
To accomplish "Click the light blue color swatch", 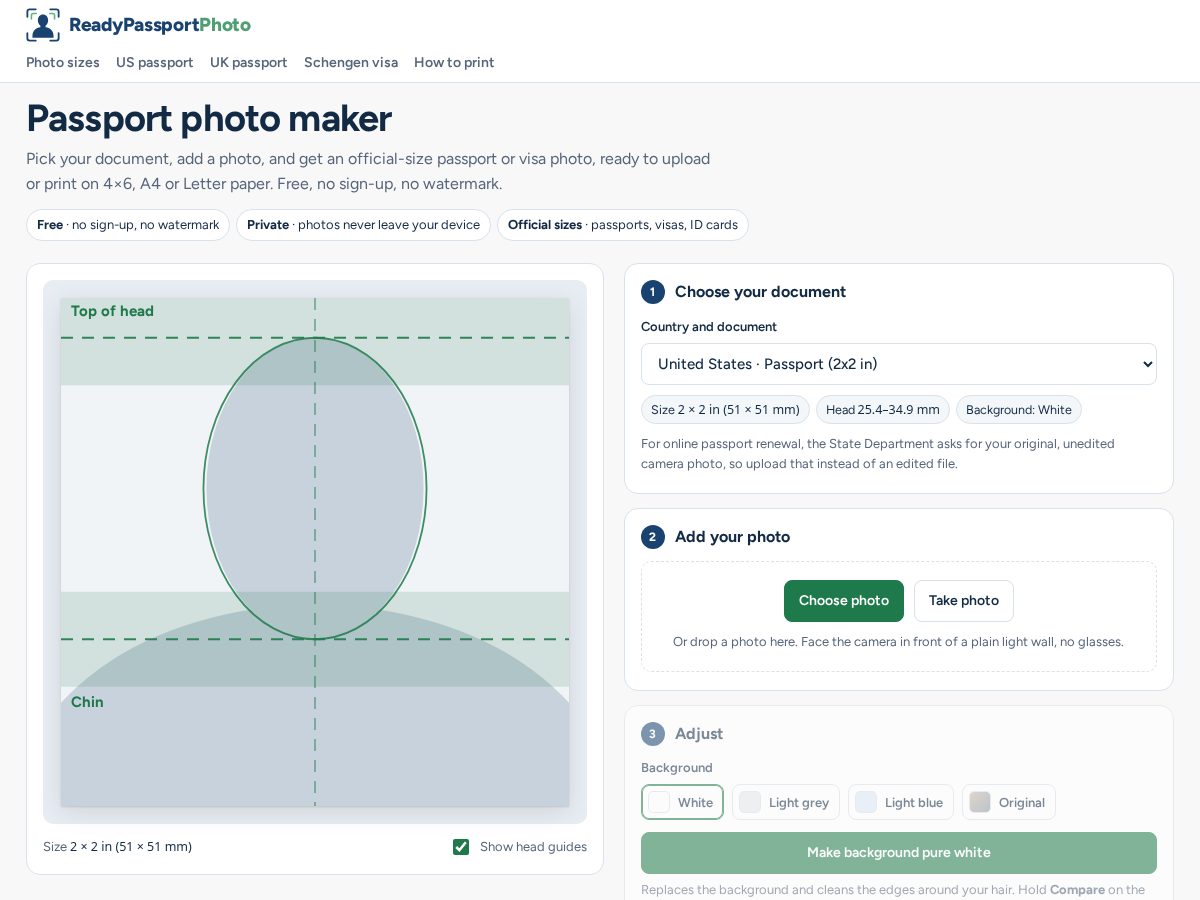I will 866,802.
